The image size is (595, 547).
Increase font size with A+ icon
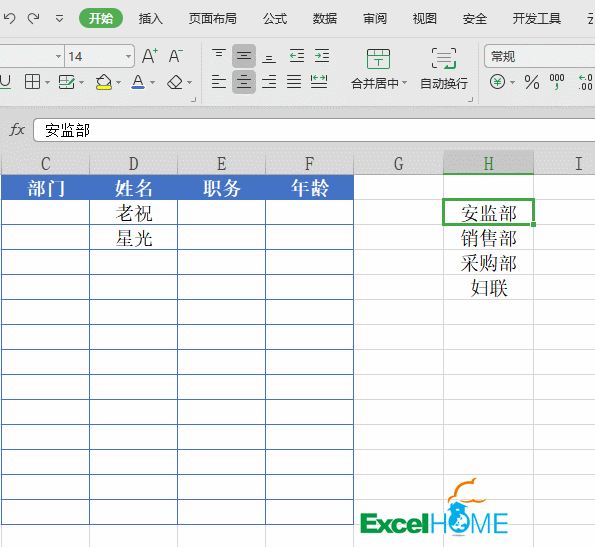[150, 56]
